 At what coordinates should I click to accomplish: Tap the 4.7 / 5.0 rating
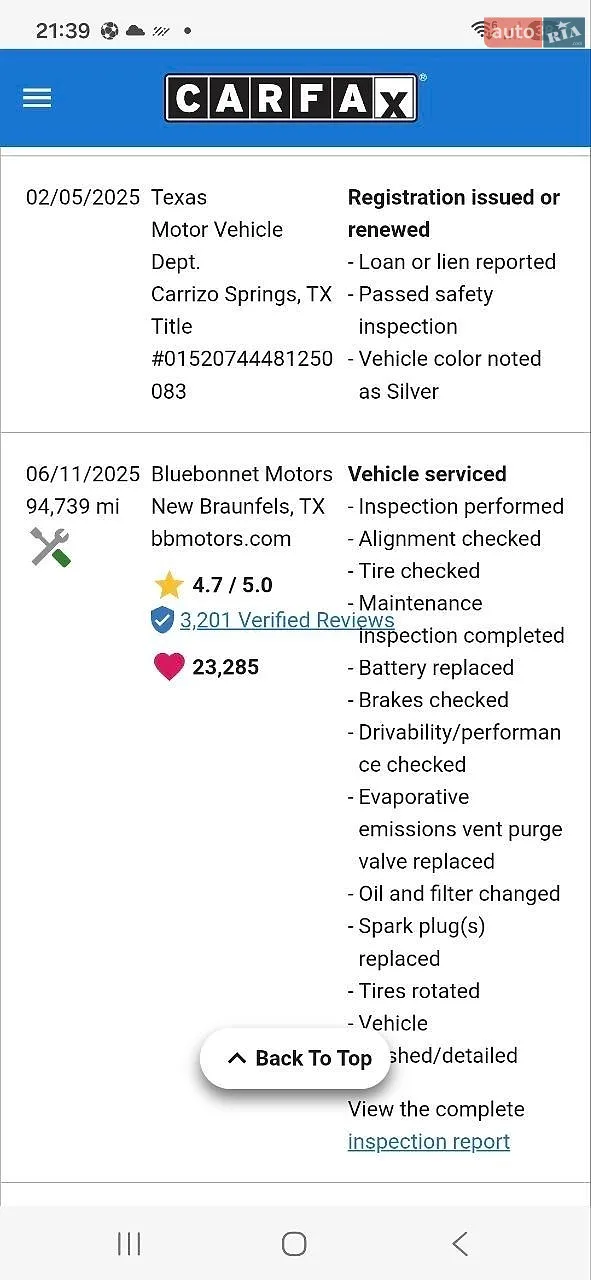click(232, 585)
